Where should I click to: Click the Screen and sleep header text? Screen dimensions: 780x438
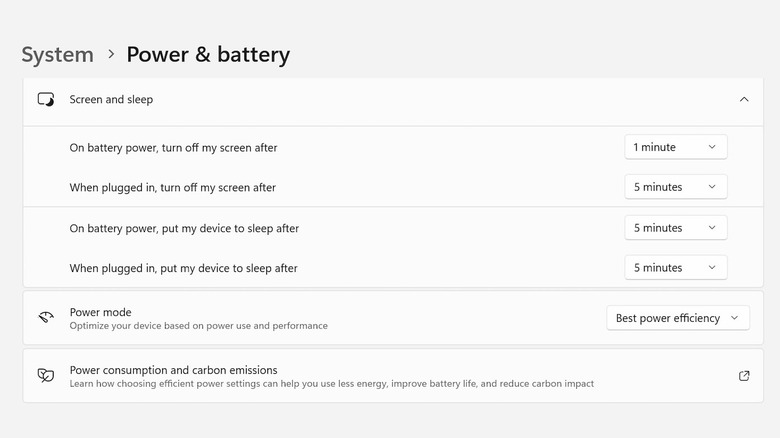[x=111, y=100]
